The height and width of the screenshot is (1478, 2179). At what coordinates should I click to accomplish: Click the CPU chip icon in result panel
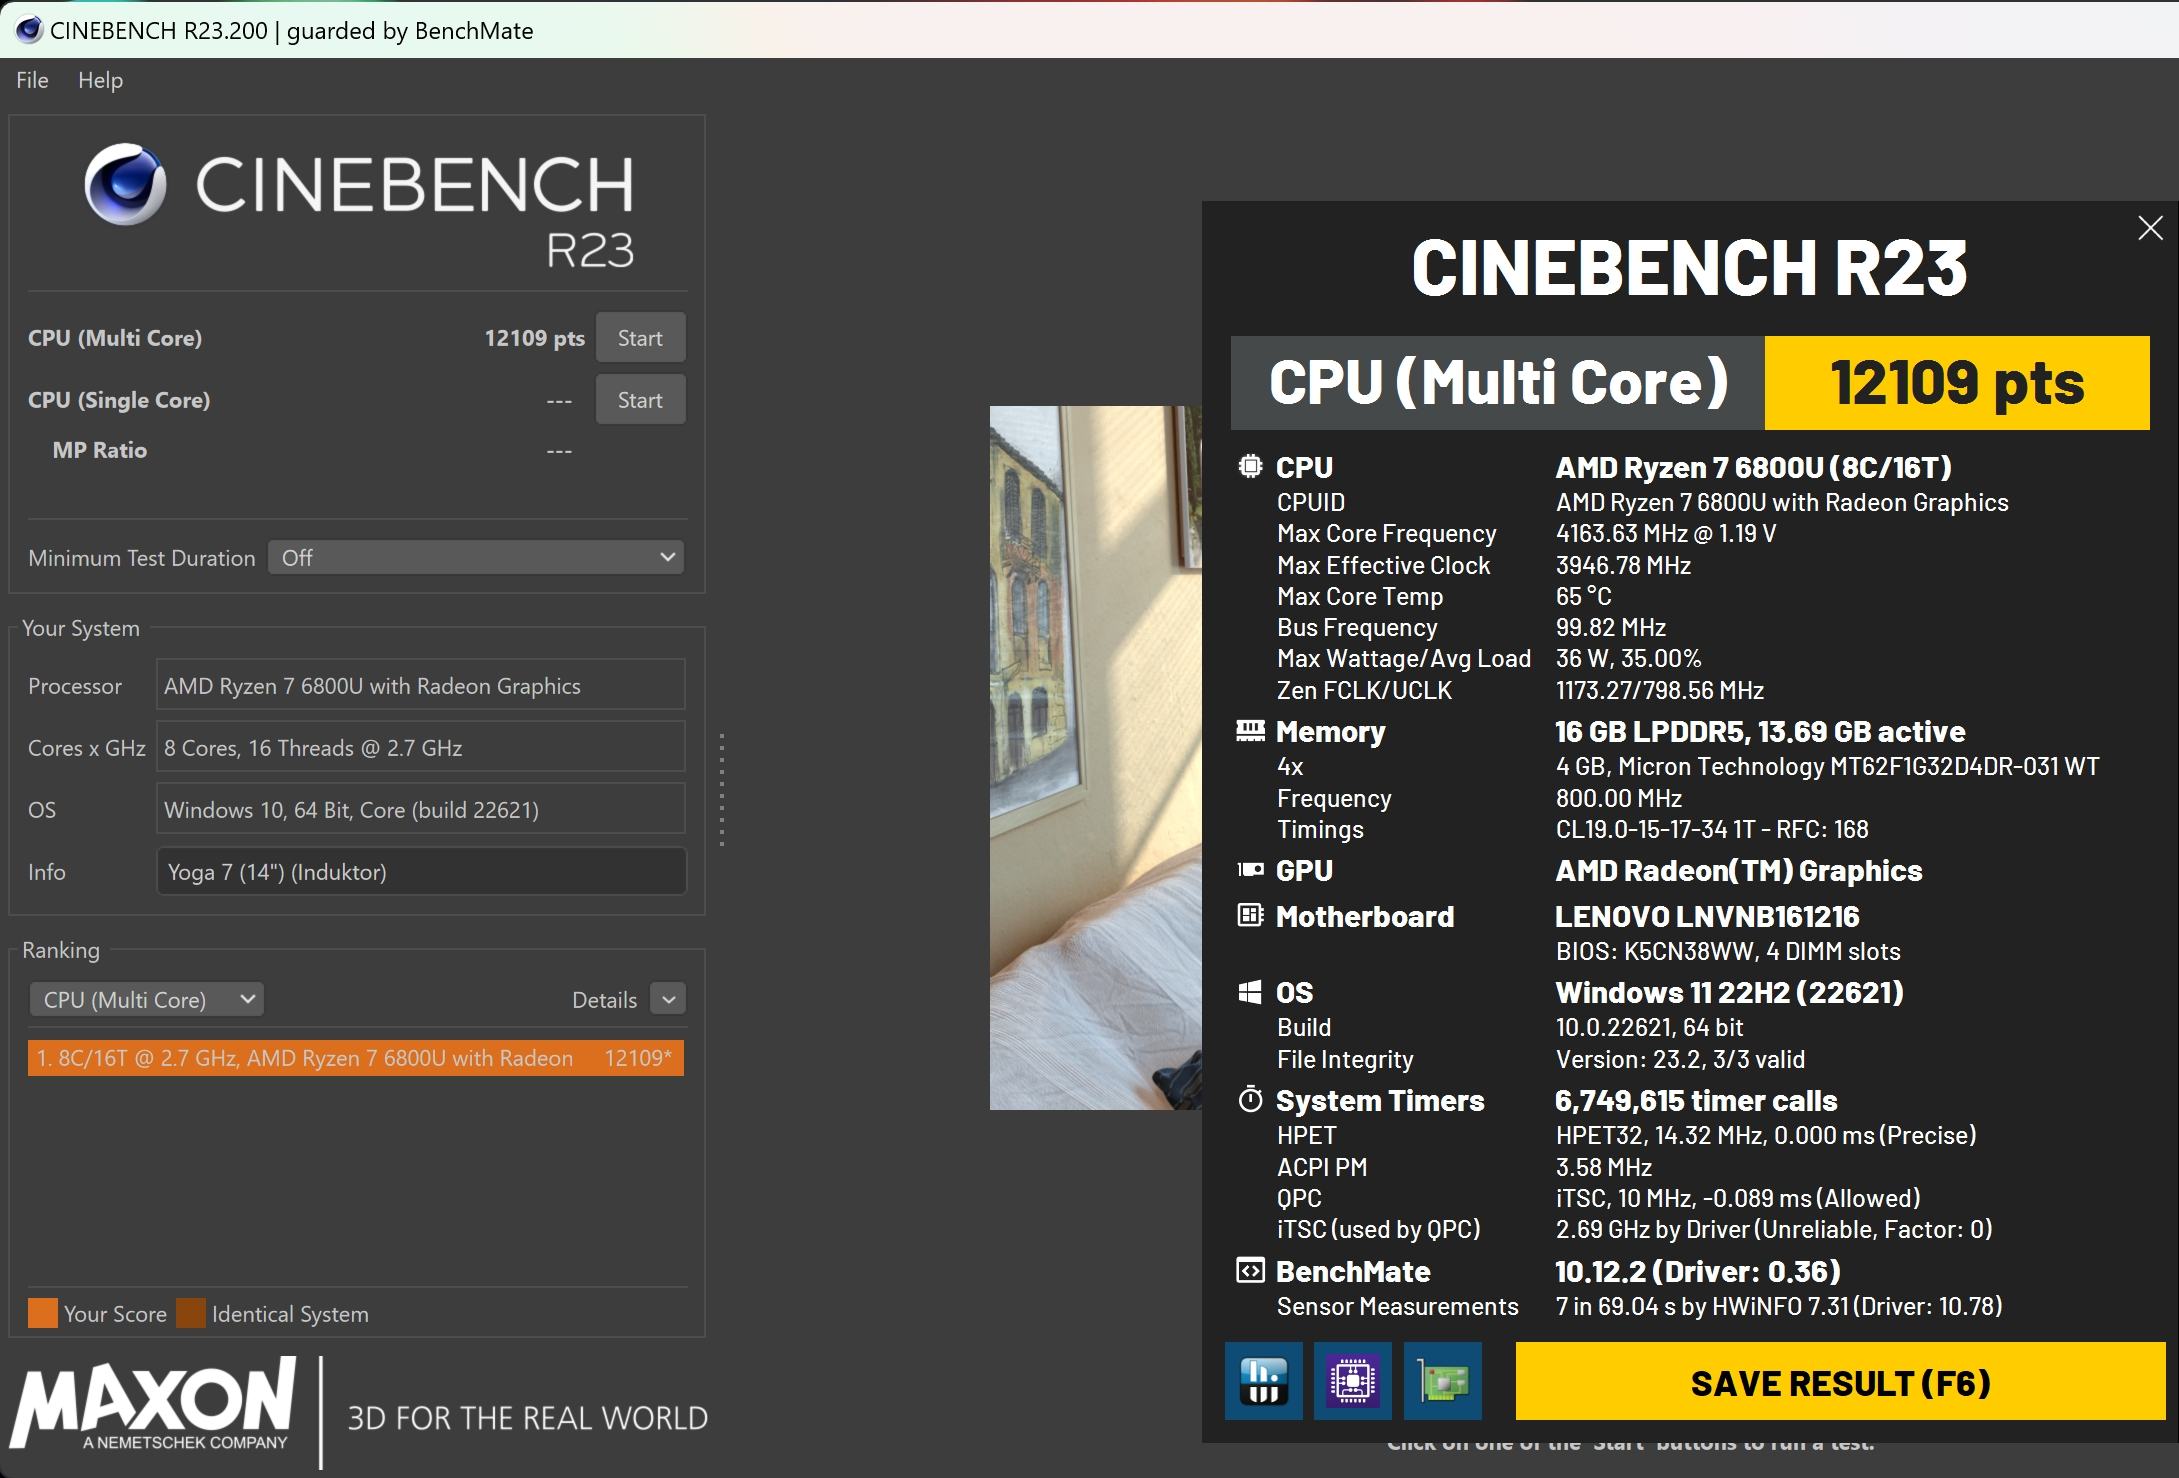pyautogui.click(x=1250, y=466)
